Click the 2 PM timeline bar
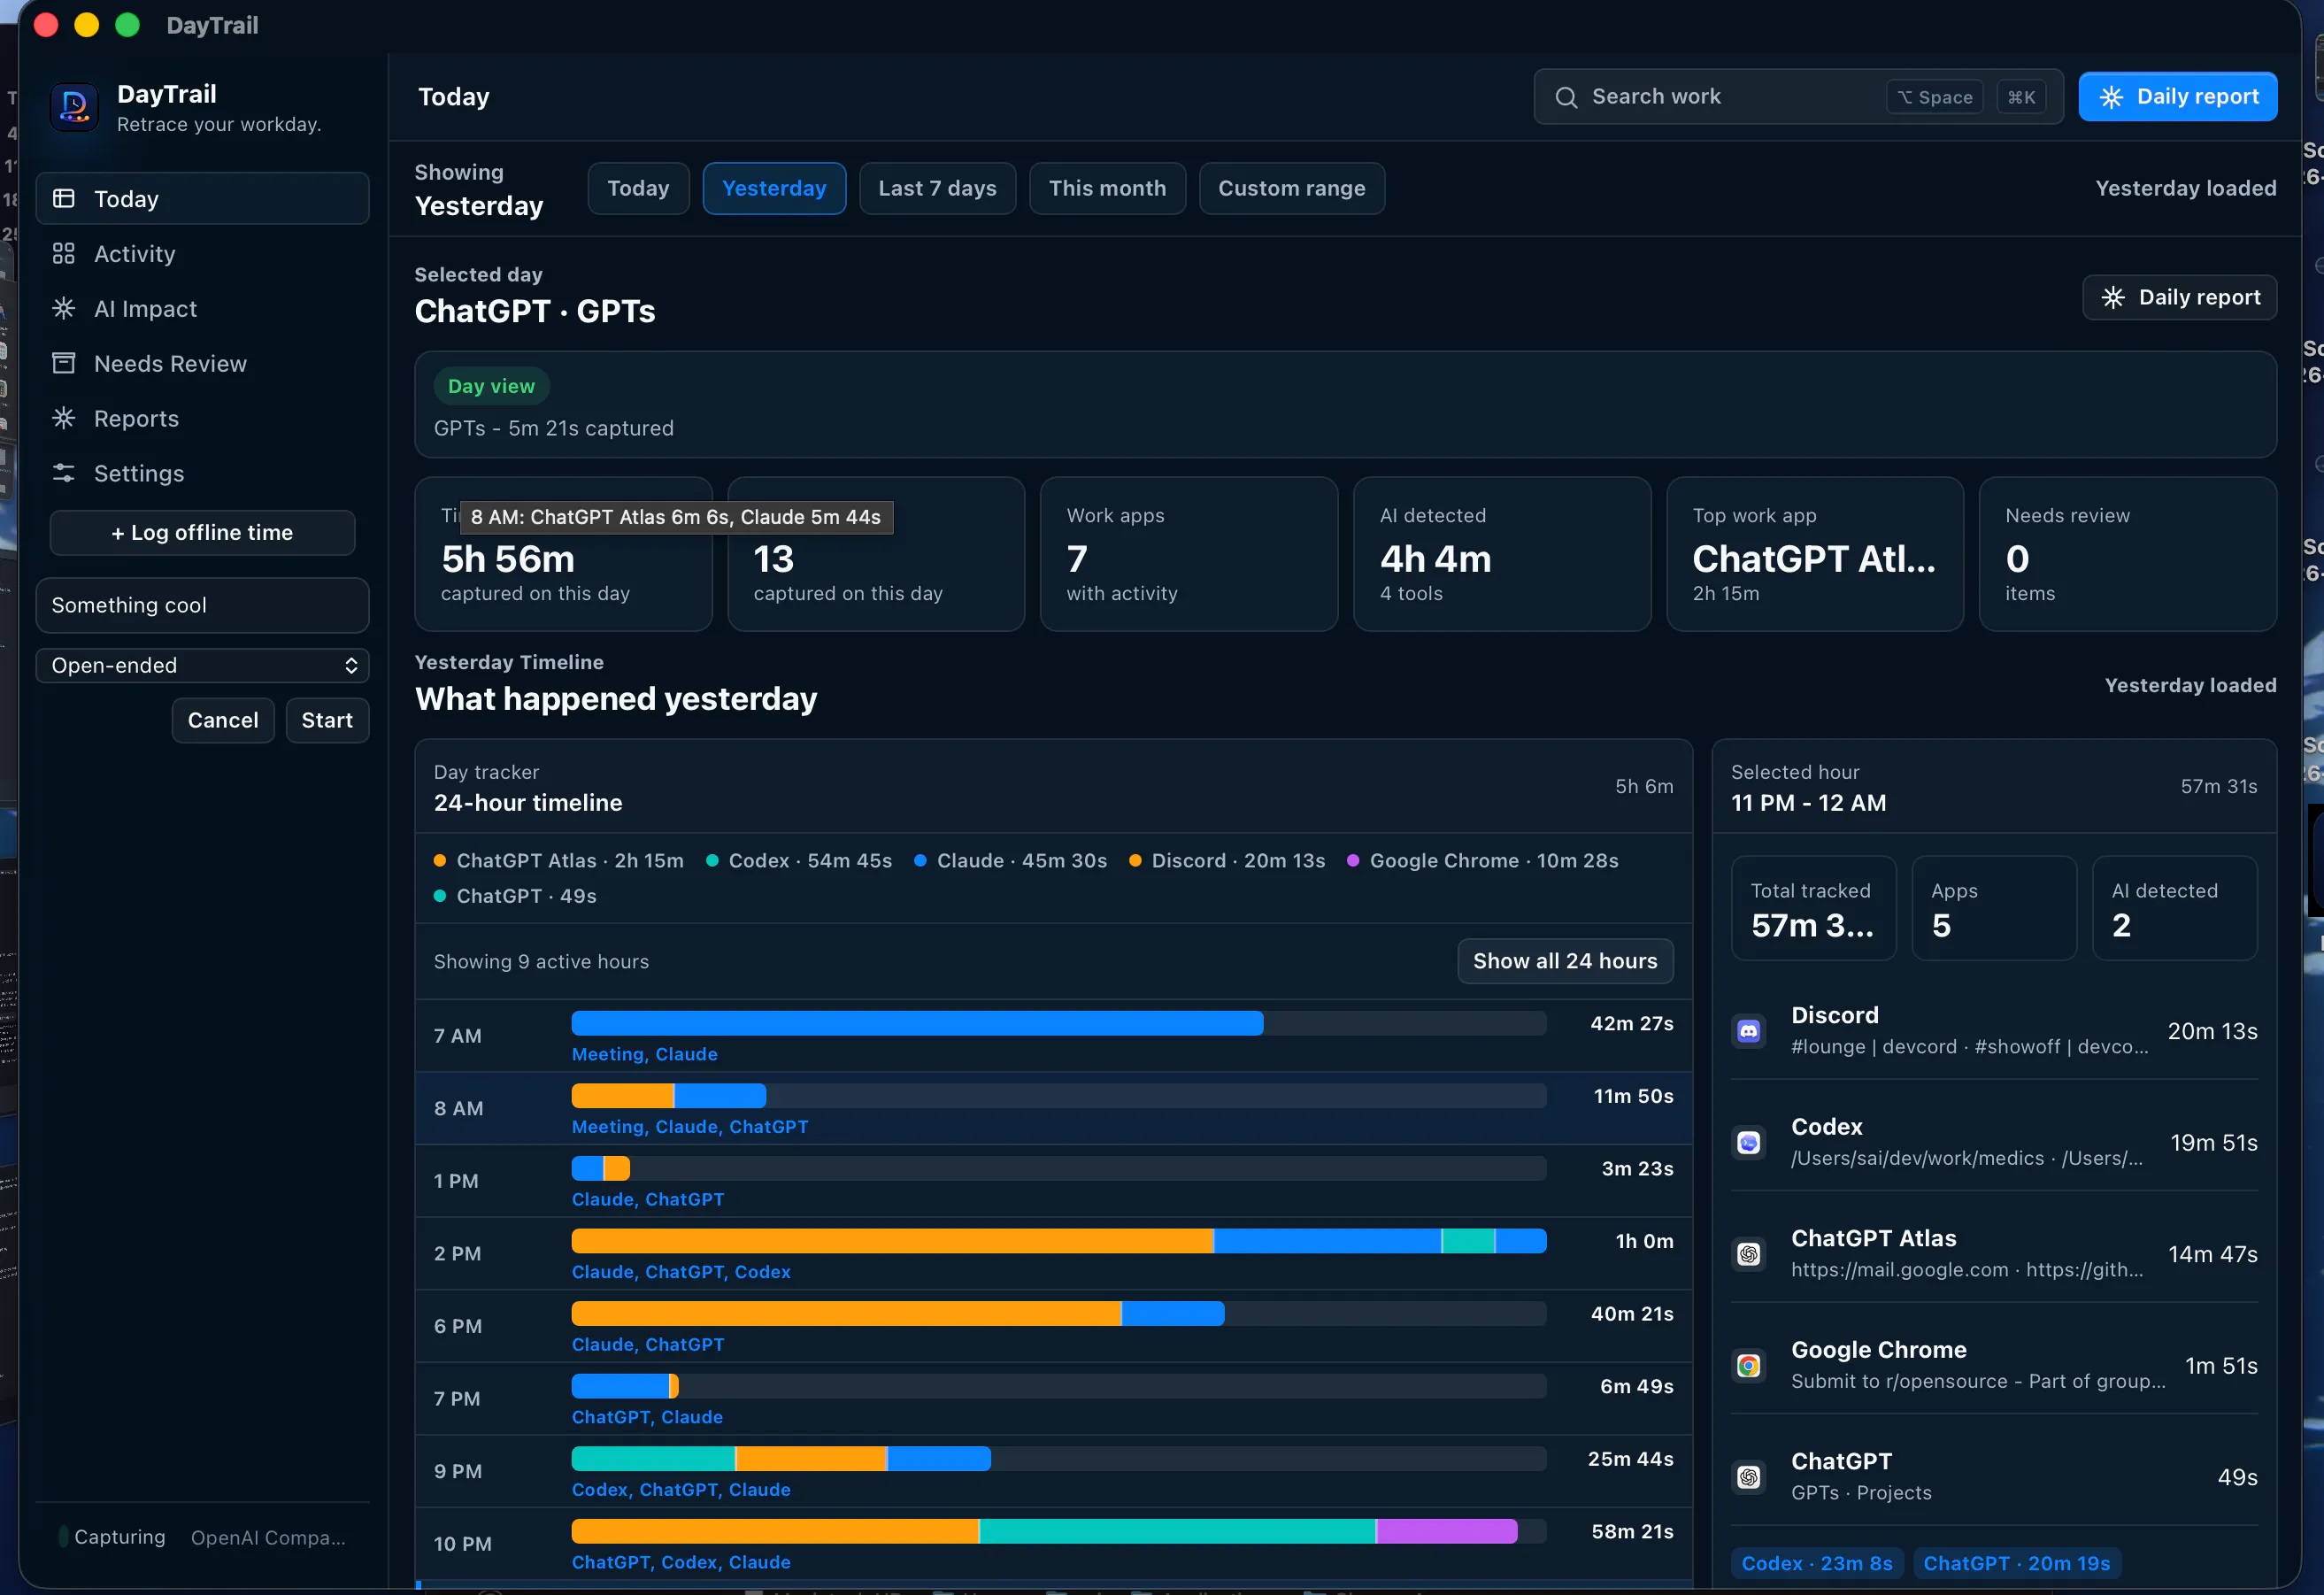This screenshot has width=2324, height=1595. [1059, 1241]
